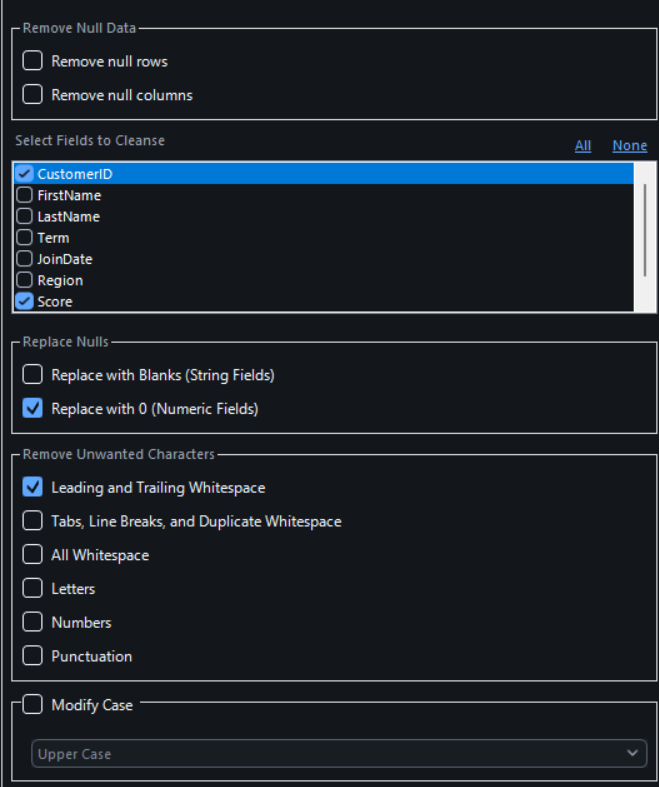Check the Region field
The width and height of the screenshot is (659, 787).
[x=25, y=280]
